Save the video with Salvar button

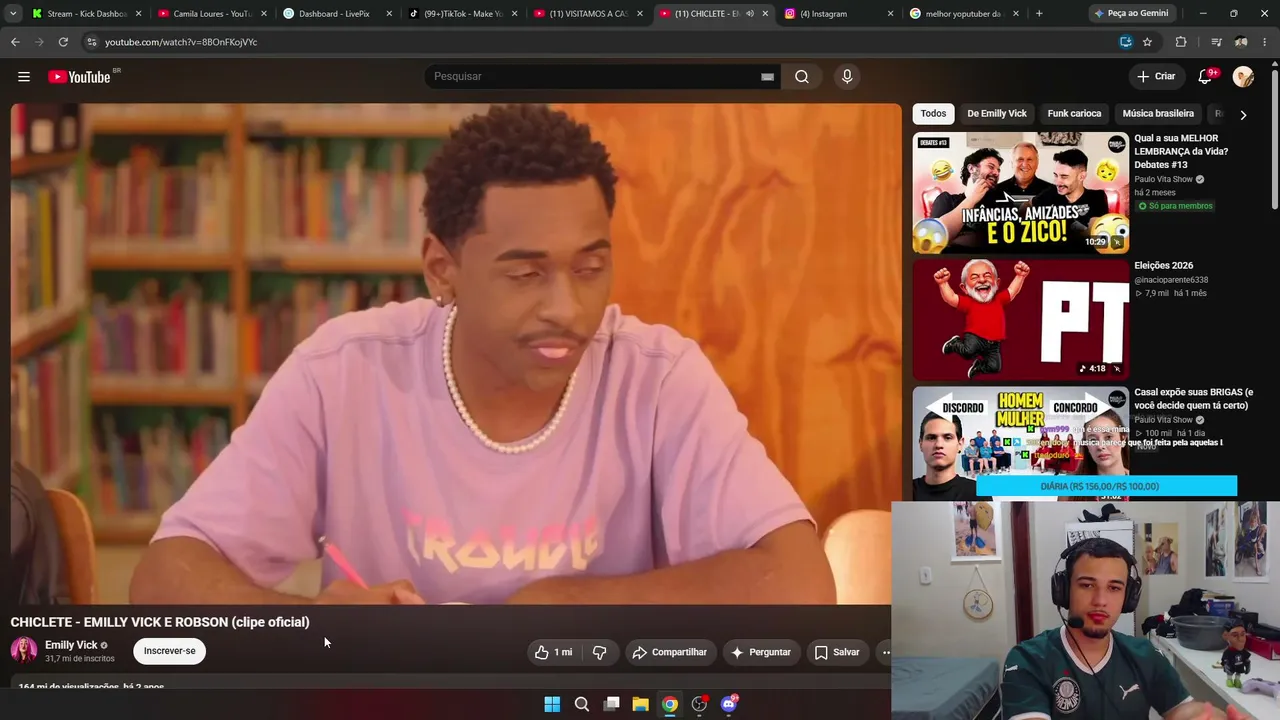click(837, 652)
